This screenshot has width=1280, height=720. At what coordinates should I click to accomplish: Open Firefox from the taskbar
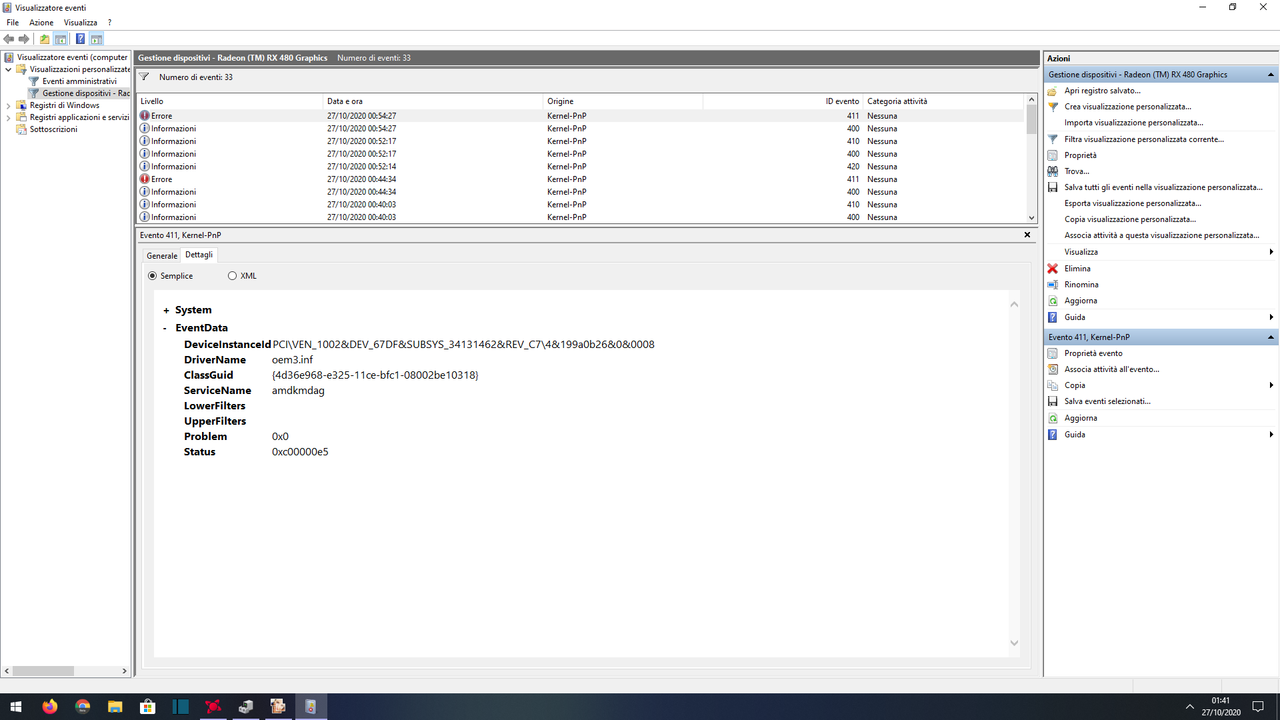(x=50, y=706)
